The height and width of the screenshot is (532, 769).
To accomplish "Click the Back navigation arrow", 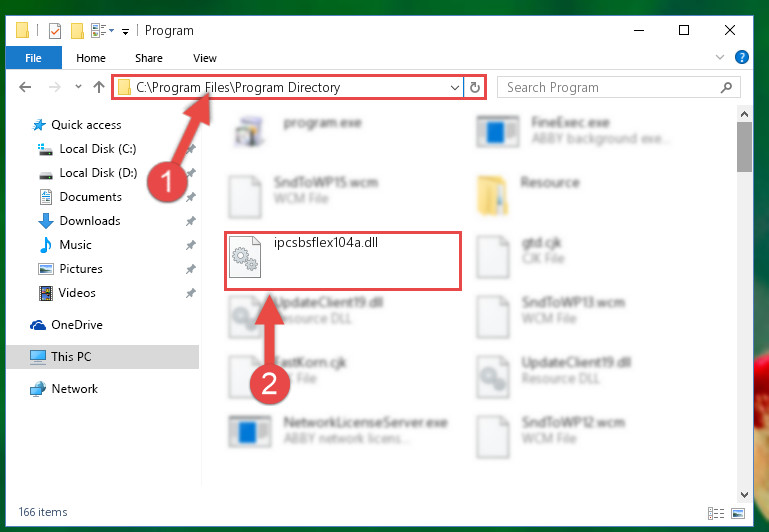I will click(25, 87).
